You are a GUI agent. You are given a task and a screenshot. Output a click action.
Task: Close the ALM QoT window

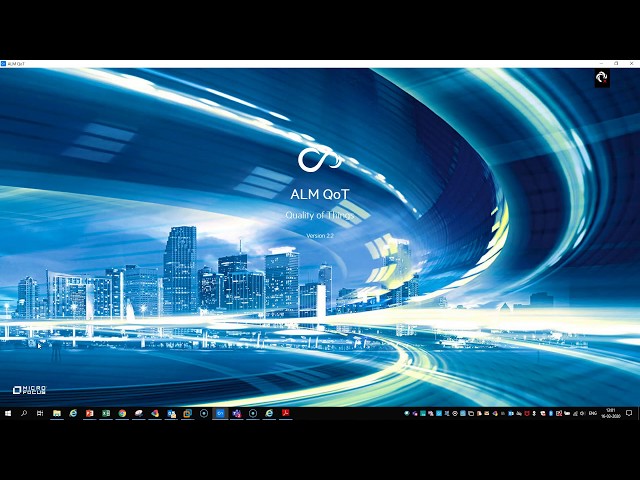pyautogui.click(x=631, y=64)
